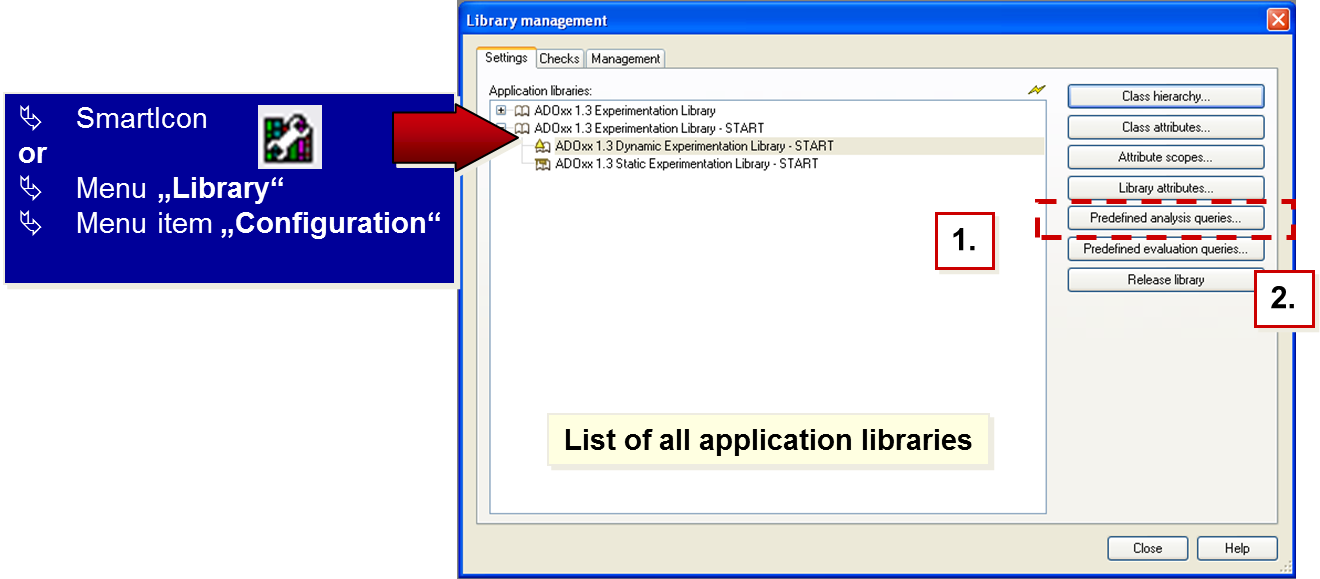Click the Dynamic Experimentation Library - START icon
The width and height of the screenshot is (1320, 579).
click(543, 146)
